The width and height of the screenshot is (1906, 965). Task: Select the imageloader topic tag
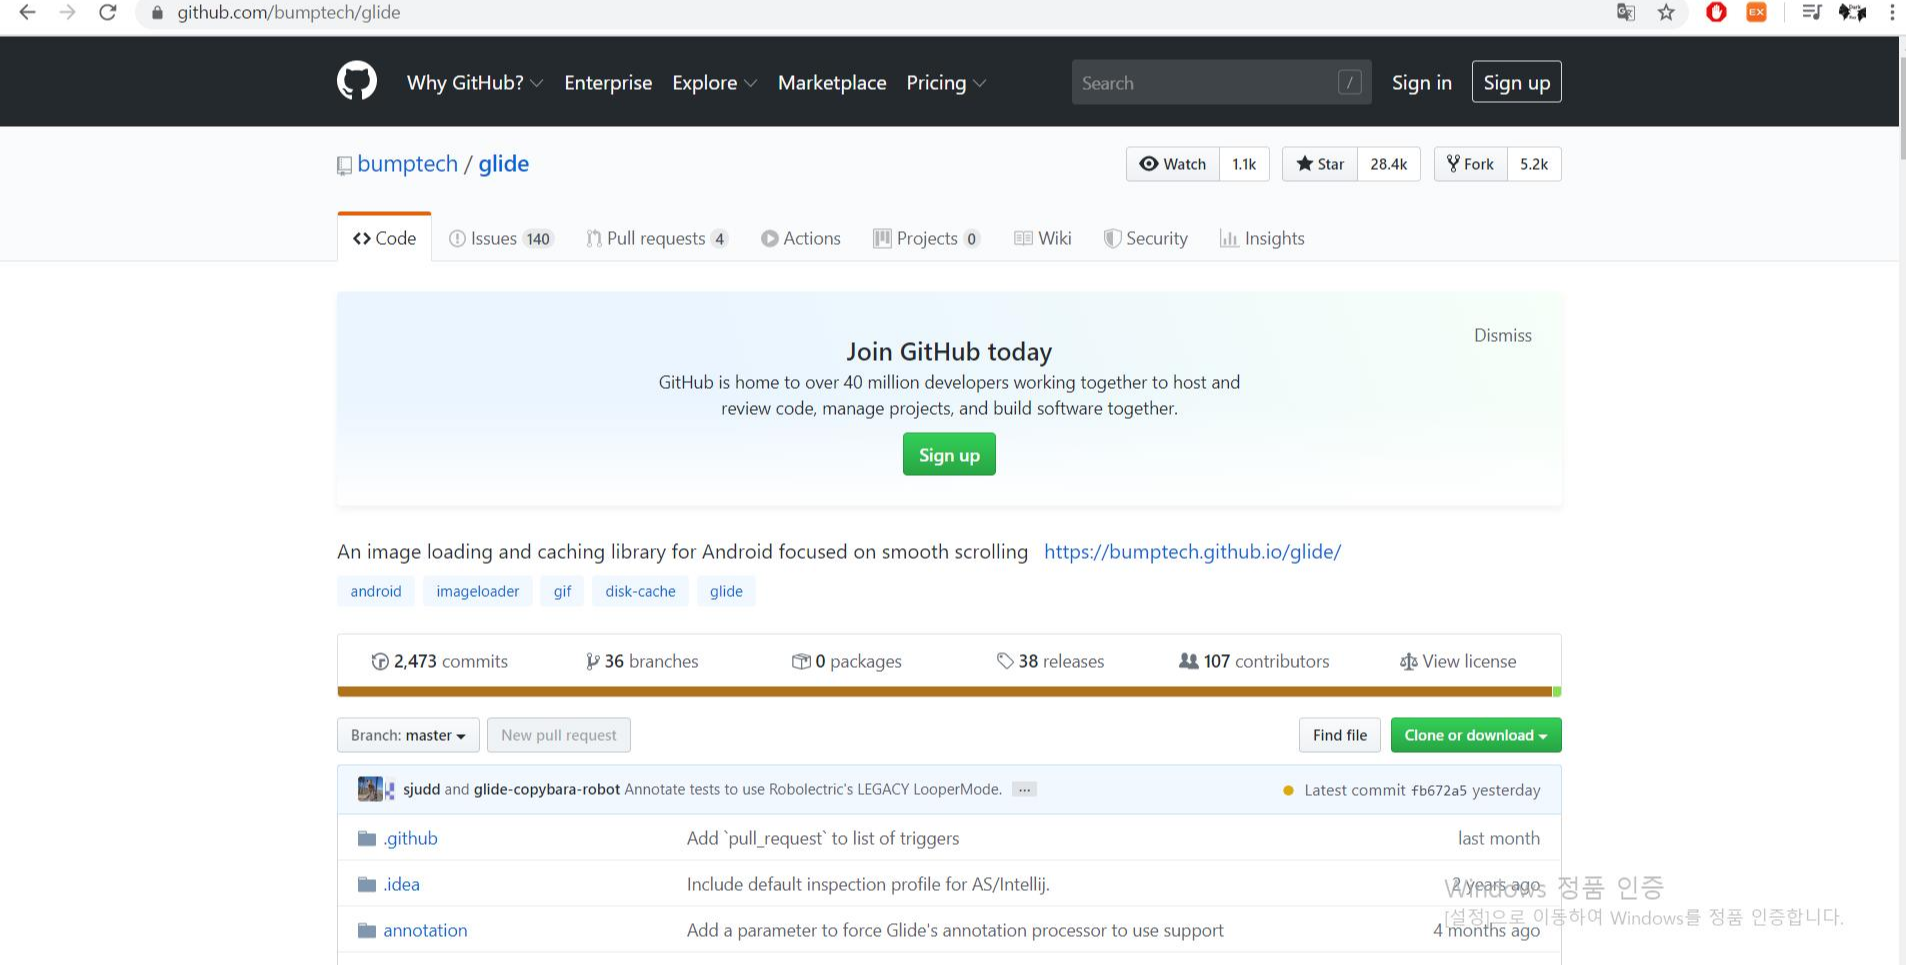[x=477, y=591]
